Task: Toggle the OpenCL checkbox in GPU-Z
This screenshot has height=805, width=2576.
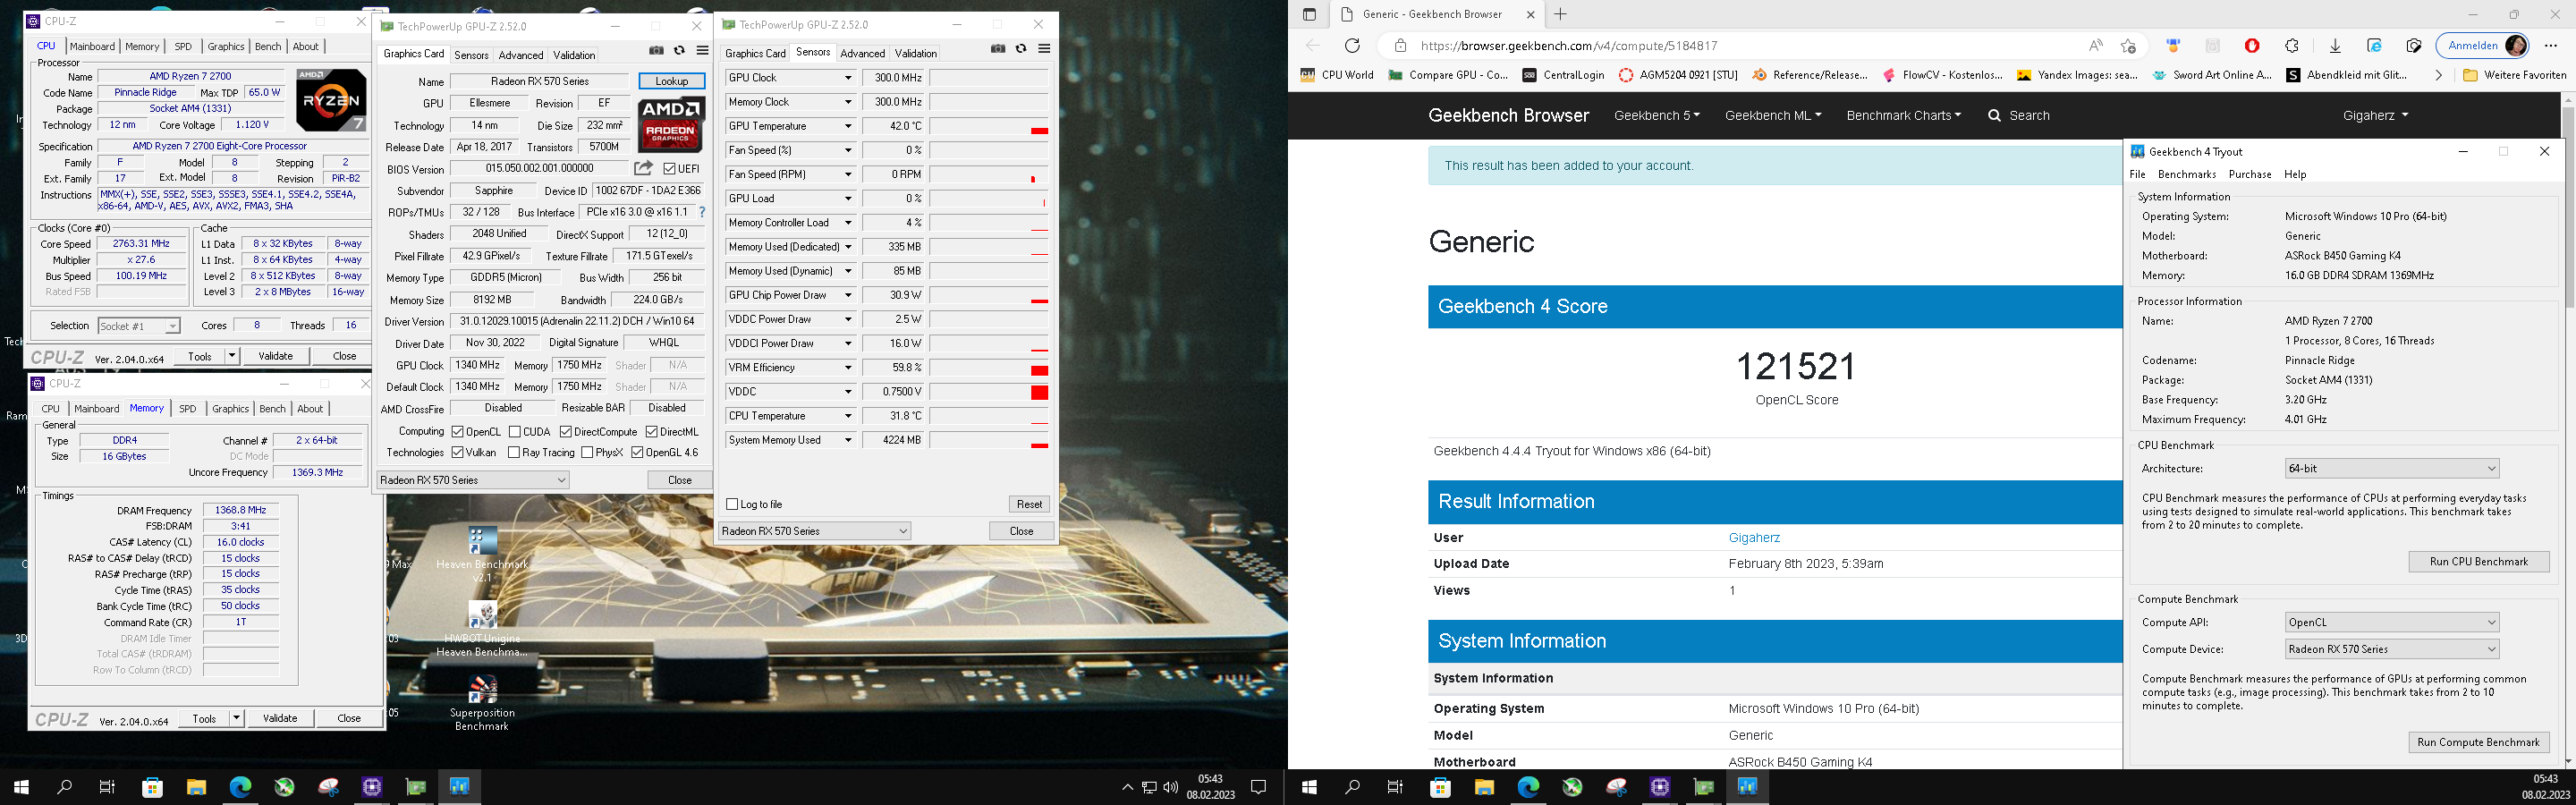Action: coord(457,432)
